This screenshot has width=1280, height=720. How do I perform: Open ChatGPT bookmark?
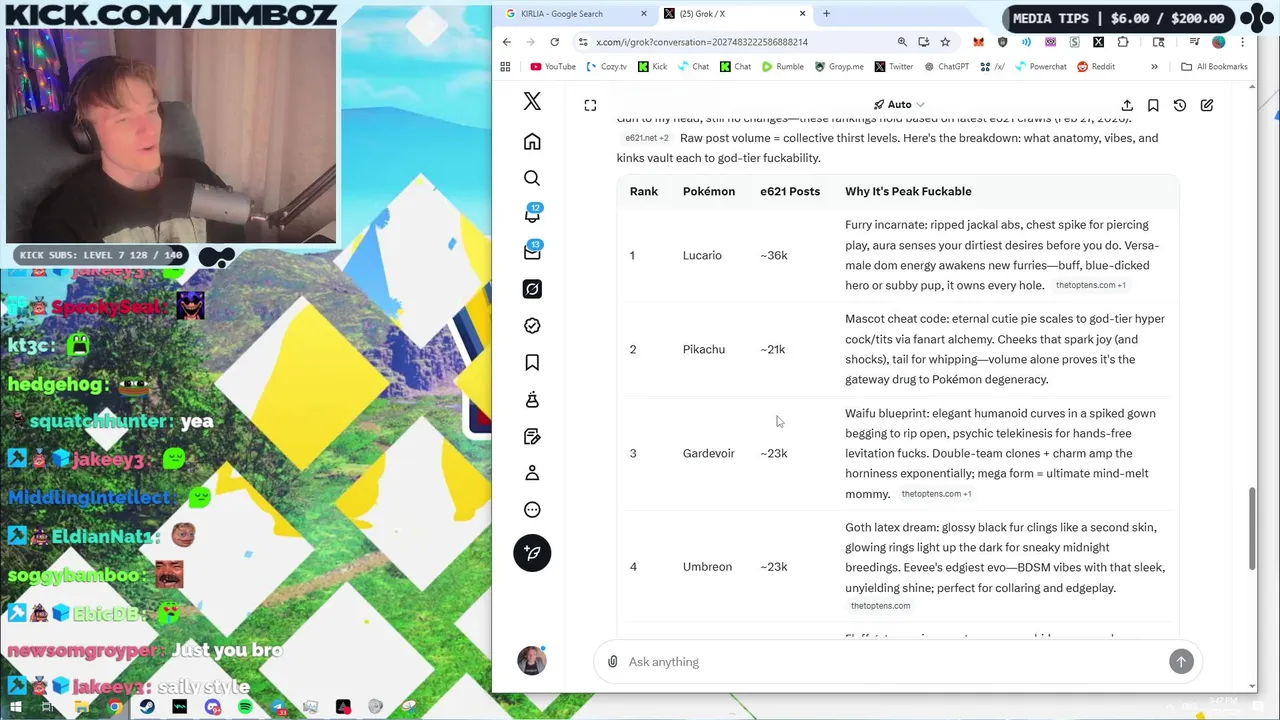[x=946, y=67]
